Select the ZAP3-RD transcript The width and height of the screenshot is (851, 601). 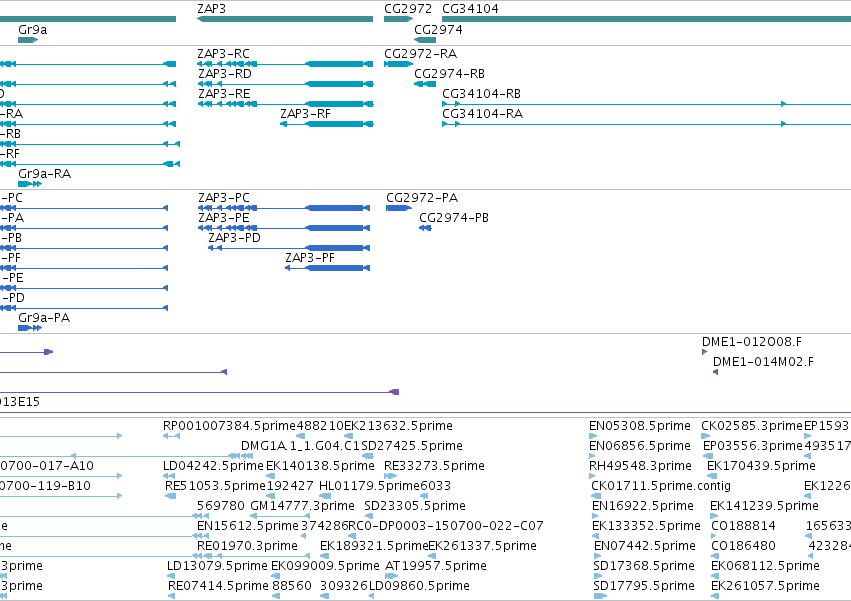pos(285,84)
